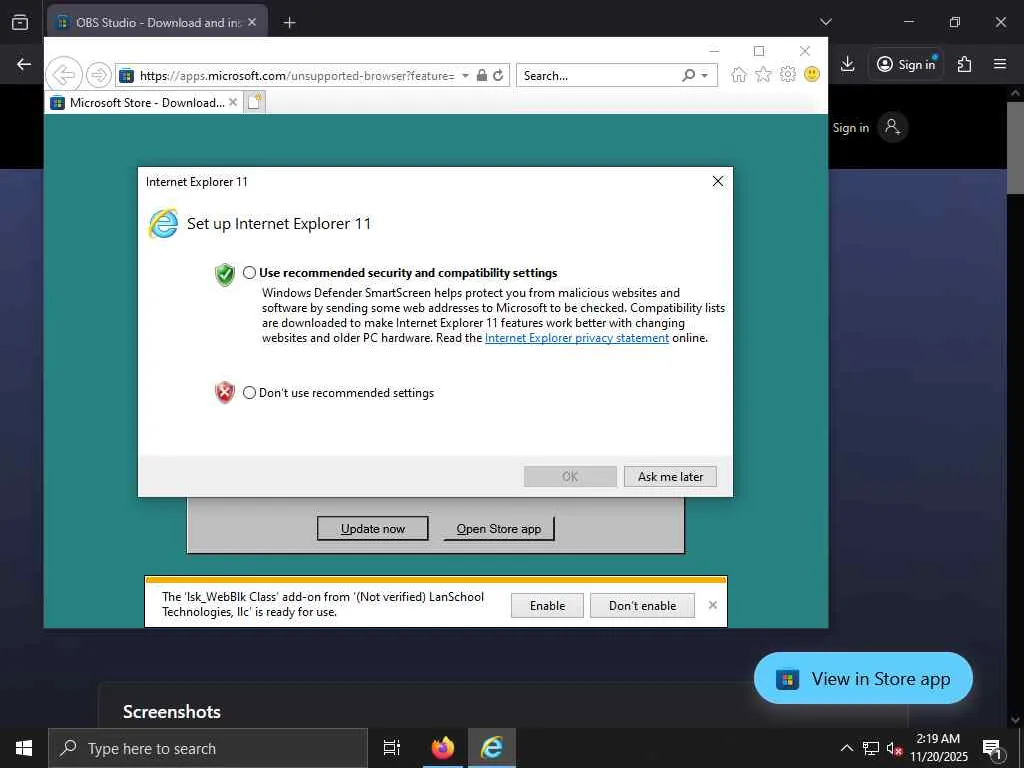Click the Firefox back arrow

(24, 64)
